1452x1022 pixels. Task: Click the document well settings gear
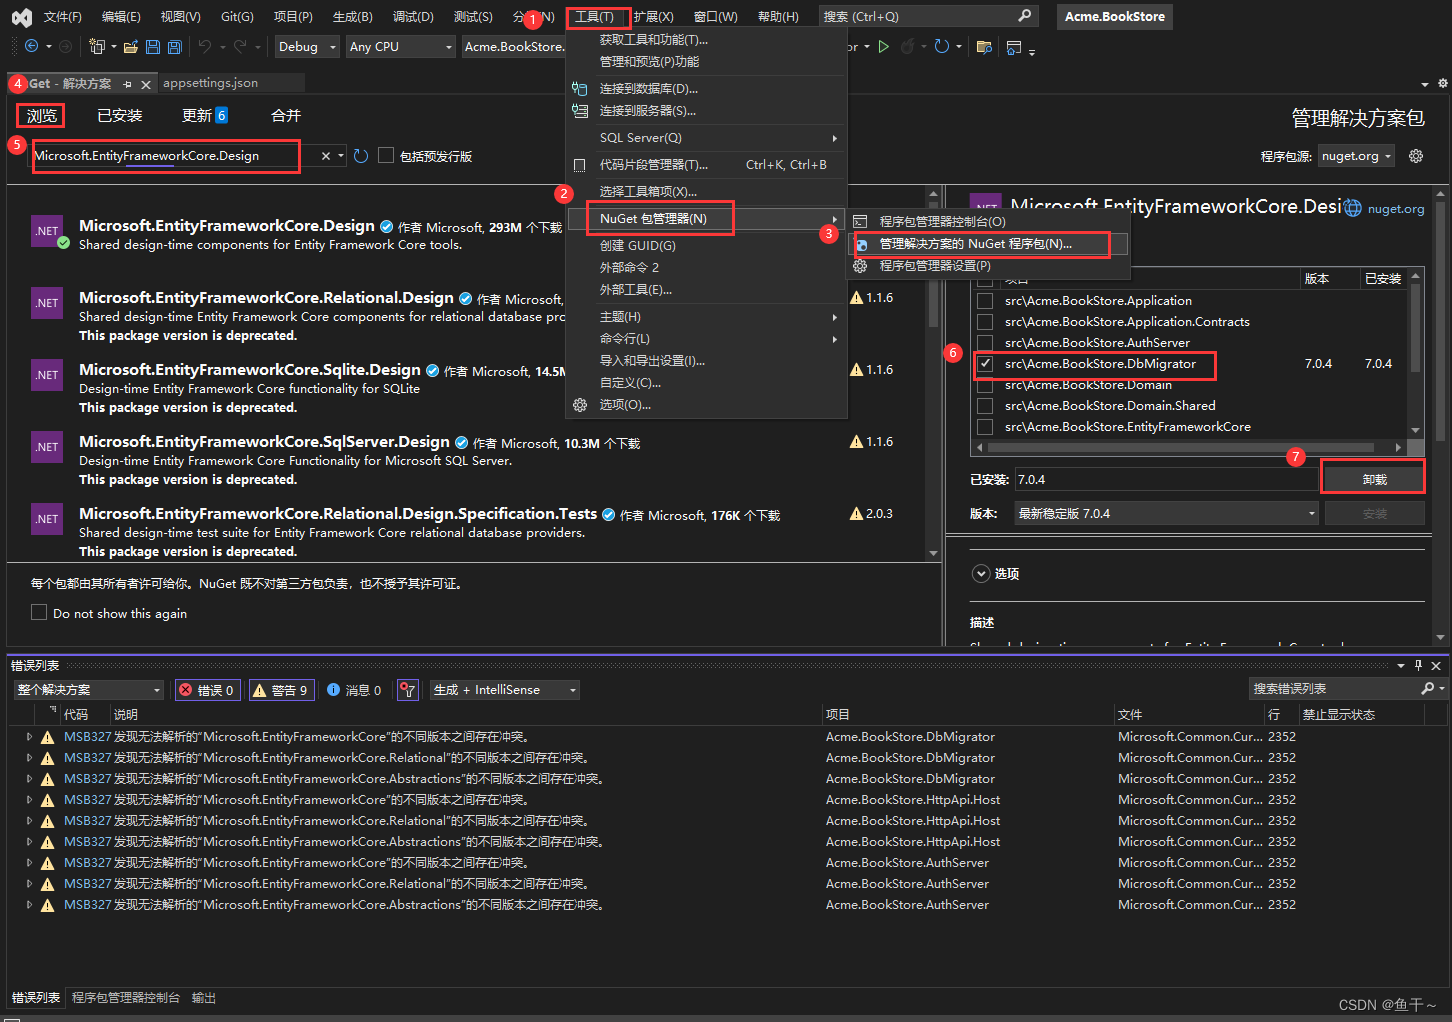(1442, 83)
